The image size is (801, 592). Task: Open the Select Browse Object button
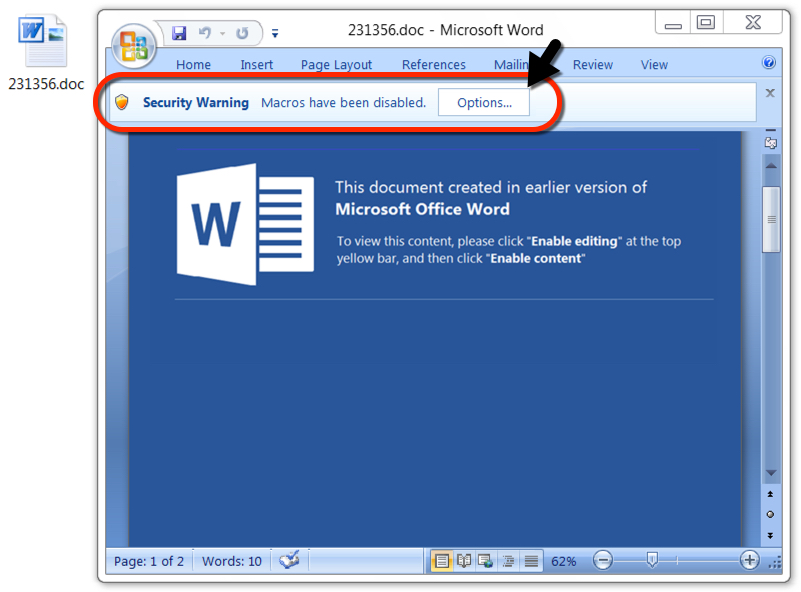pos(770,514)
